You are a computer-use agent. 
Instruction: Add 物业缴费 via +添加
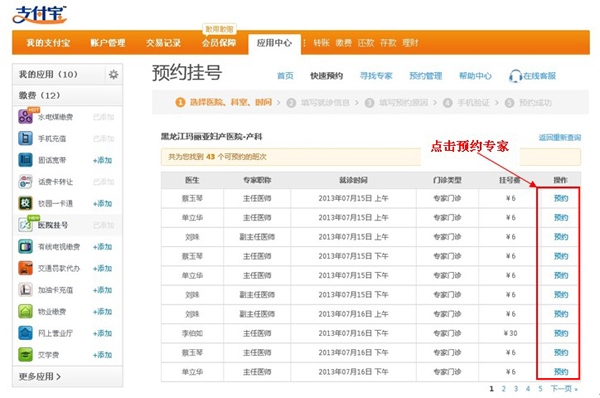pyautogui.click(x=103, y=312)
